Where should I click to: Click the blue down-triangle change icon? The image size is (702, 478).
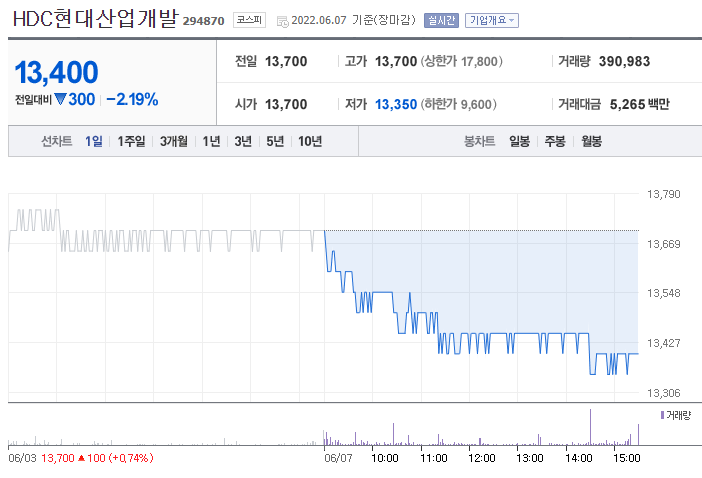[x=60, y=99]
